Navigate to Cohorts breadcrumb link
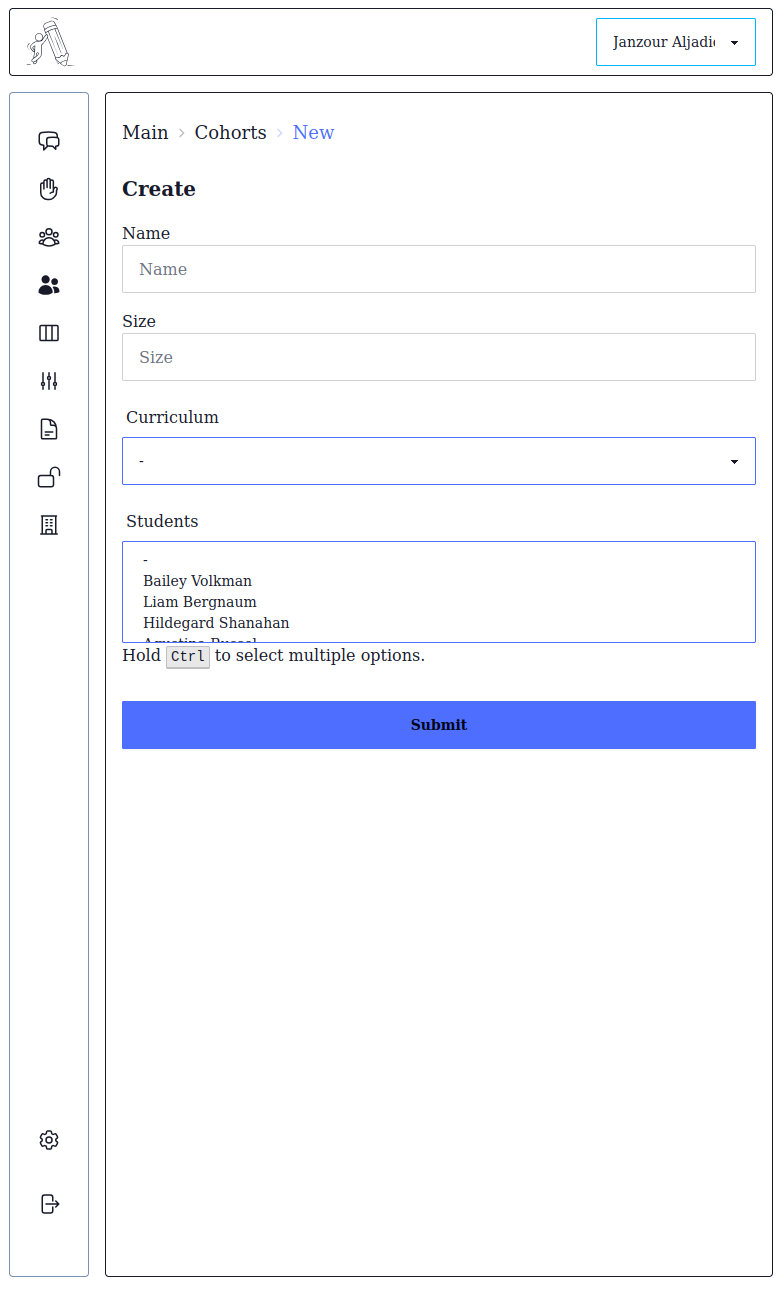The height and width of the screenshot is (1289, 780). [230, 133]
